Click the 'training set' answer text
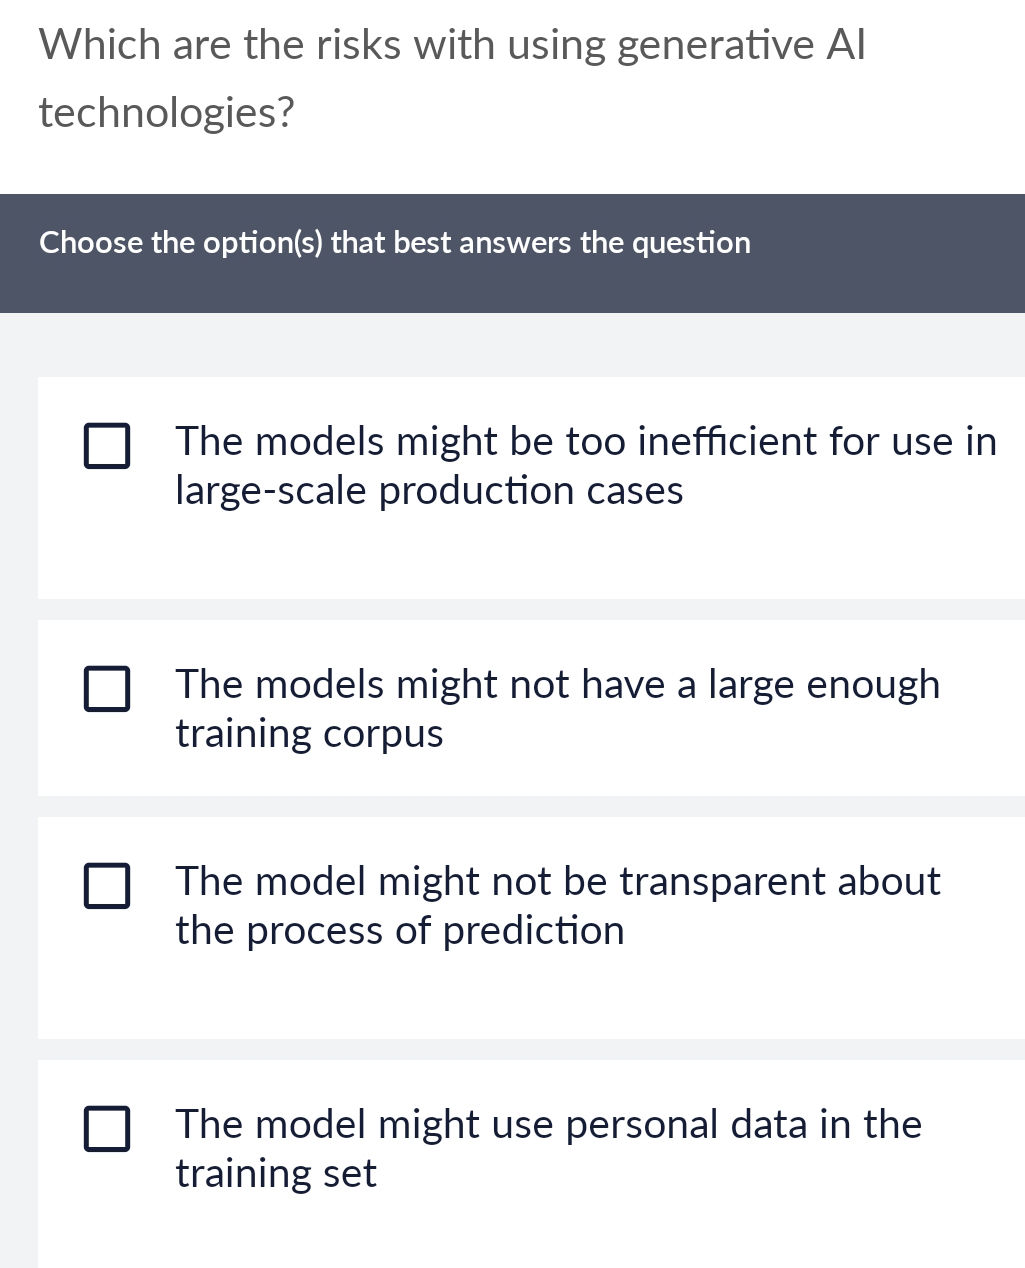The image size is (1025, 1268). (276, 1174)
